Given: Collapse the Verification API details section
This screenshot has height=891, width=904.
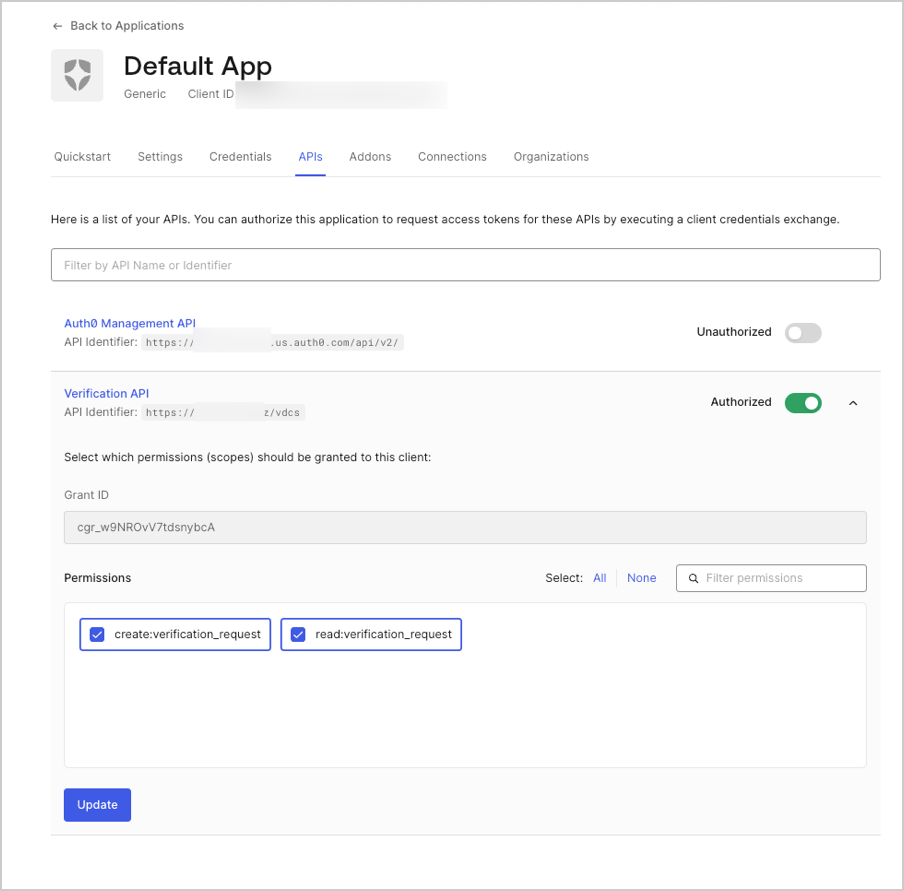Looking at the screenshot, I should 853,403.
